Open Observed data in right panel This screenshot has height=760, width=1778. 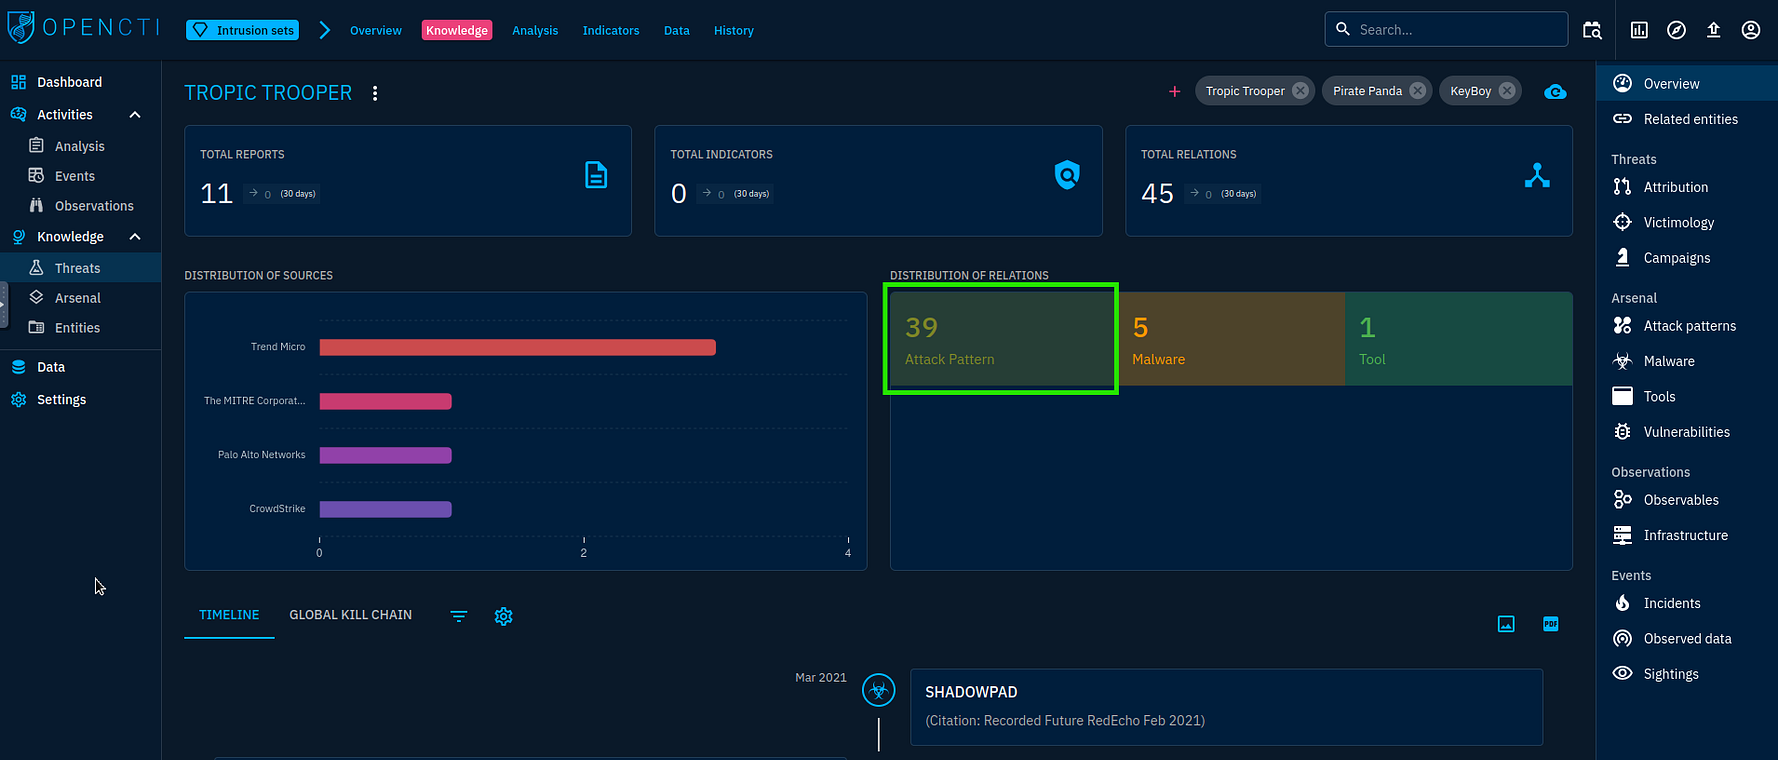coord(1687,638)
